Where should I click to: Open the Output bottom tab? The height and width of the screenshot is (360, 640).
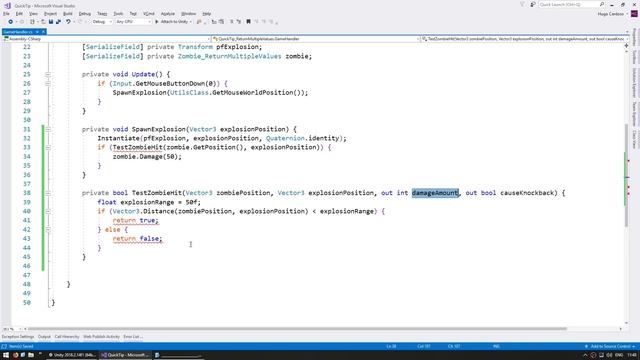coord(44,337)
